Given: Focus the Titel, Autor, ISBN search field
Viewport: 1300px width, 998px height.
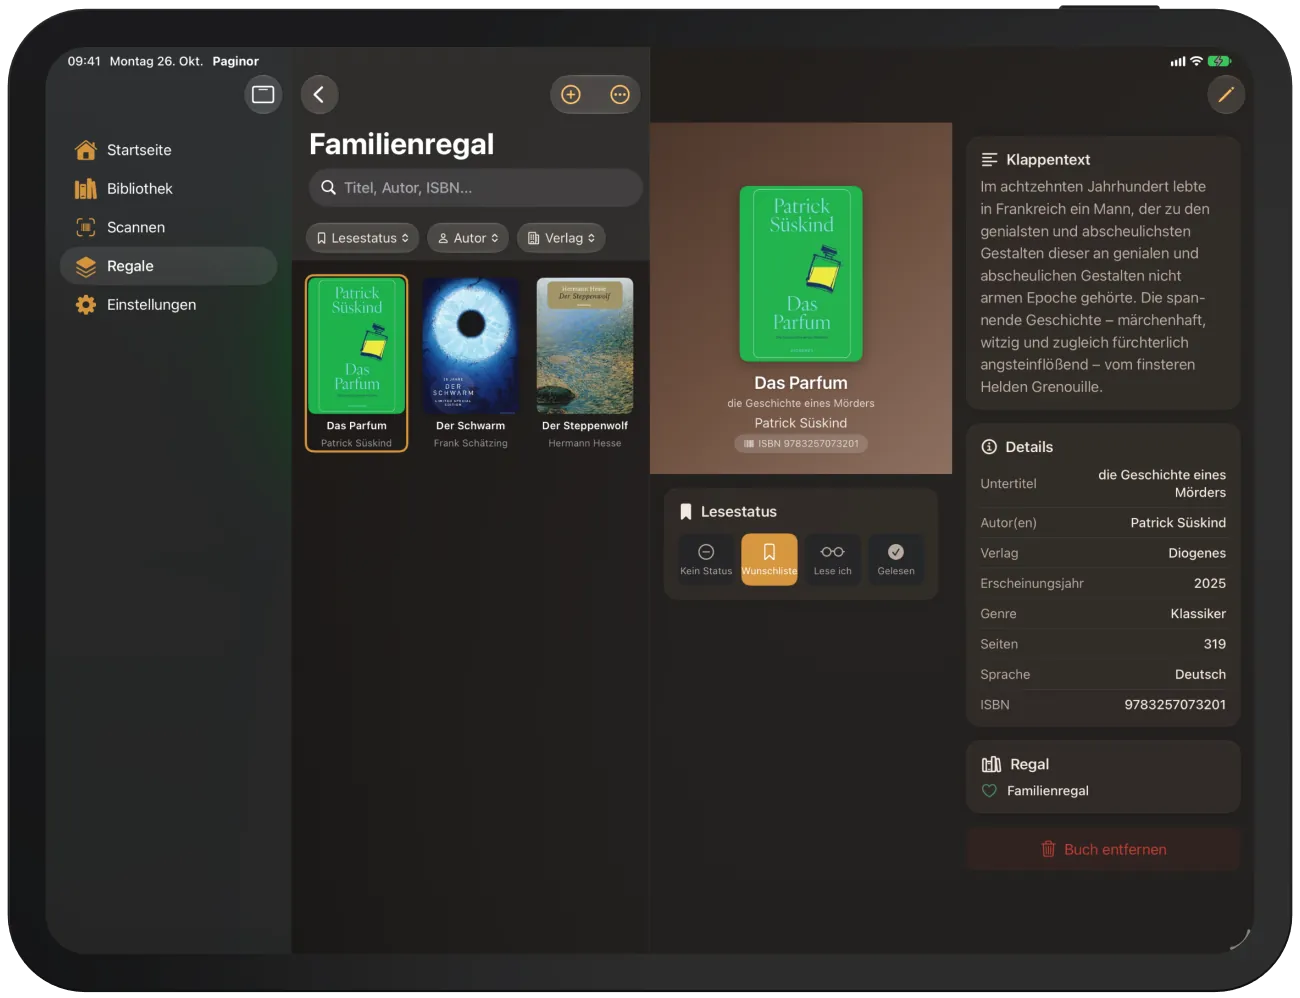Looking at the screenshot, I should 476,187.
